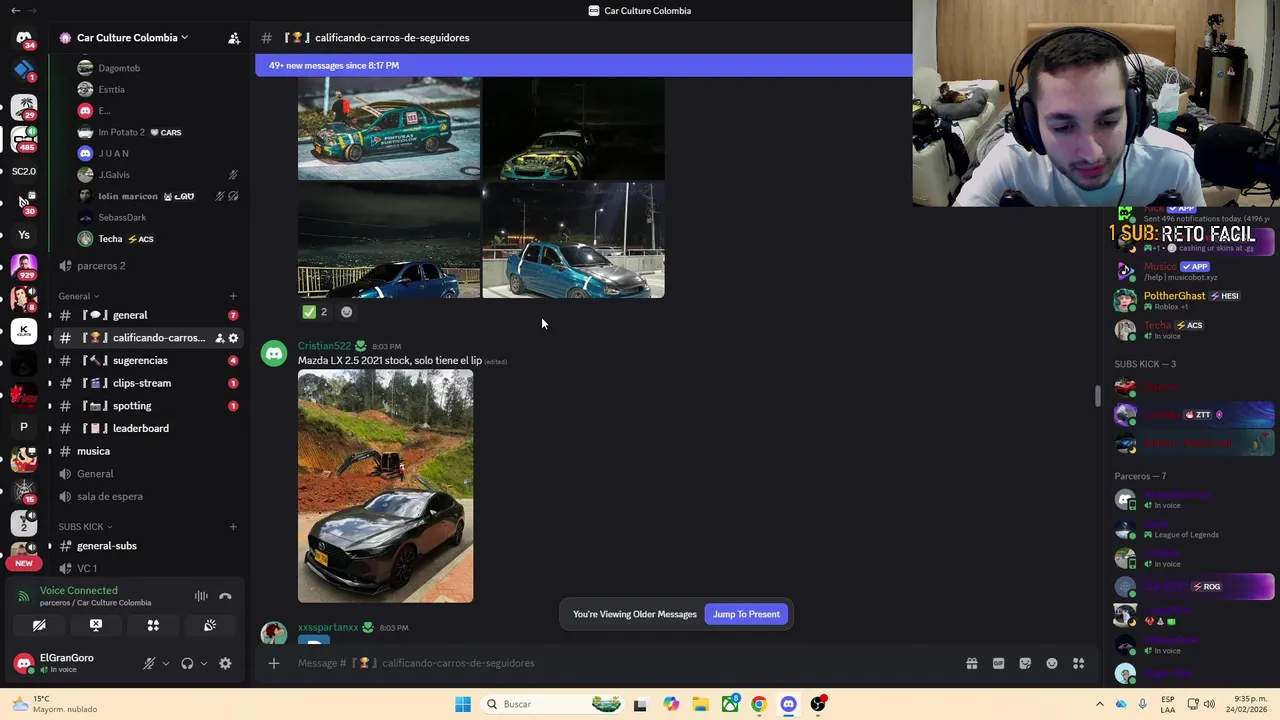
Task: Add reaction with smiley icon under photos
Action: pos(346,312)
